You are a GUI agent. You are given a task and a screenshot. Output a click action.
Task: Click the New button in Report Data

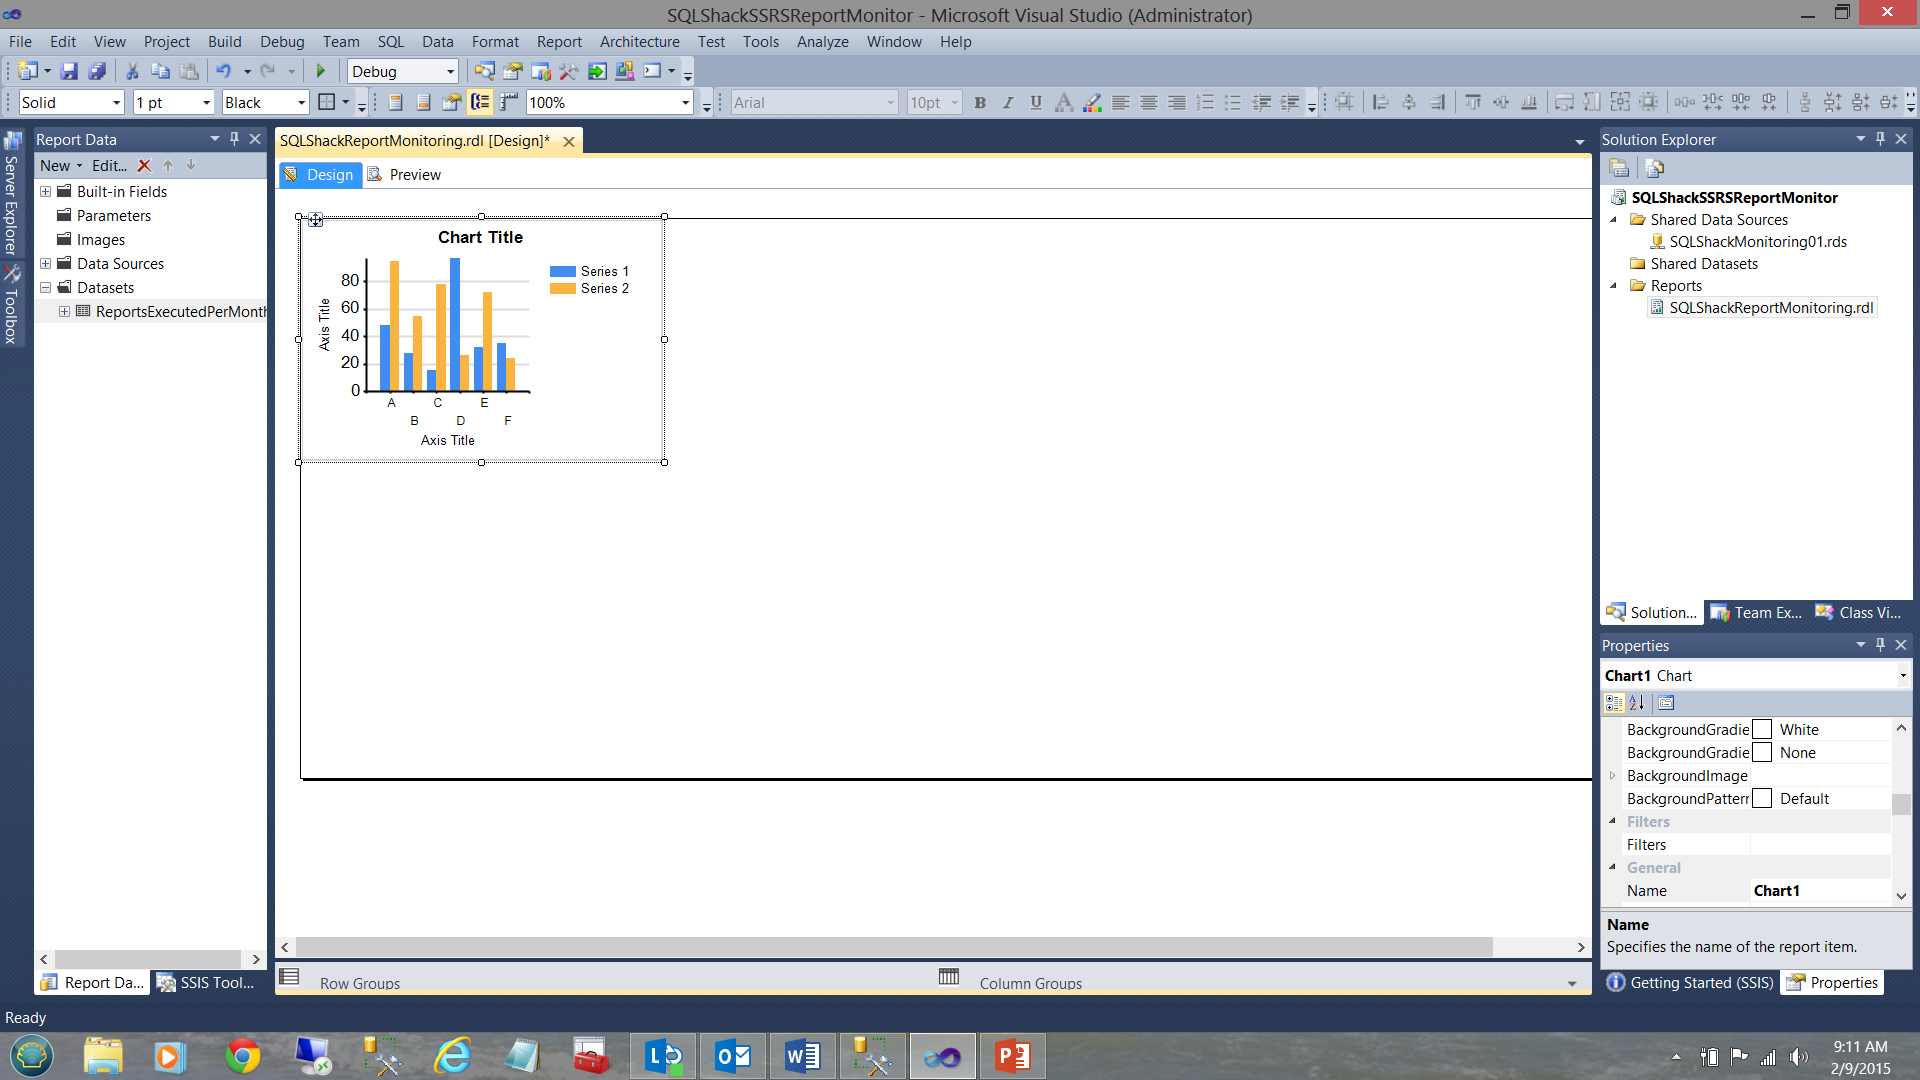pyautogui.click(x=56, y=166)
